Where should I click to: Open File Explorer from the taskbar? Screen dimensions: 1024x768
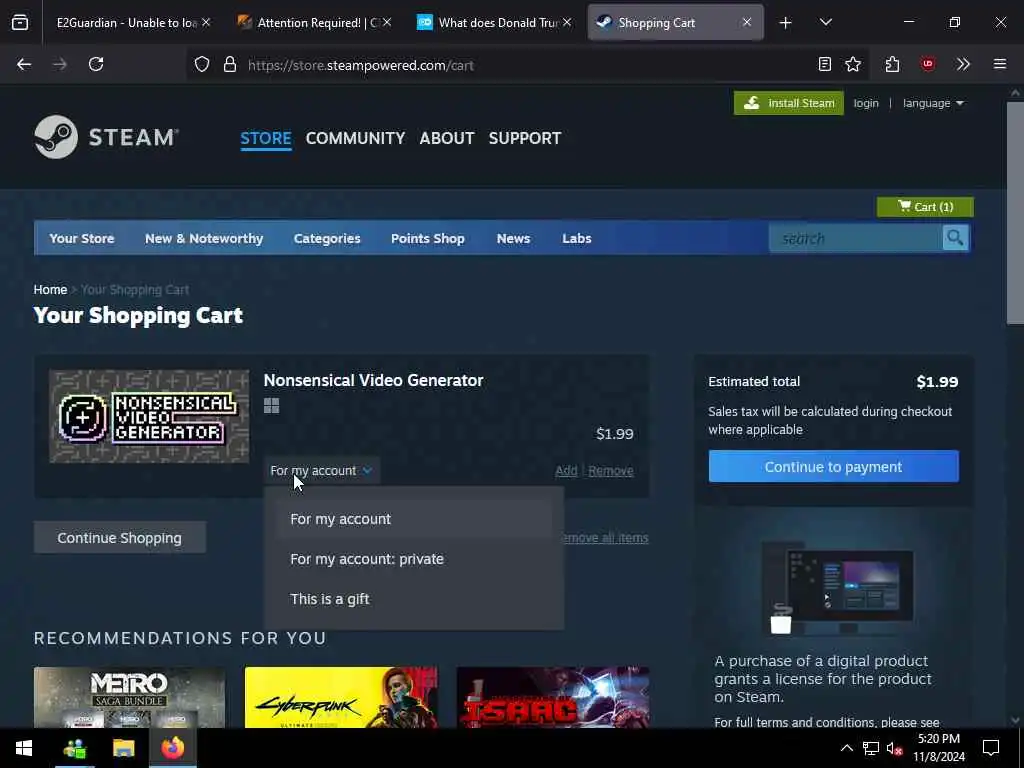tap(123, 748)
